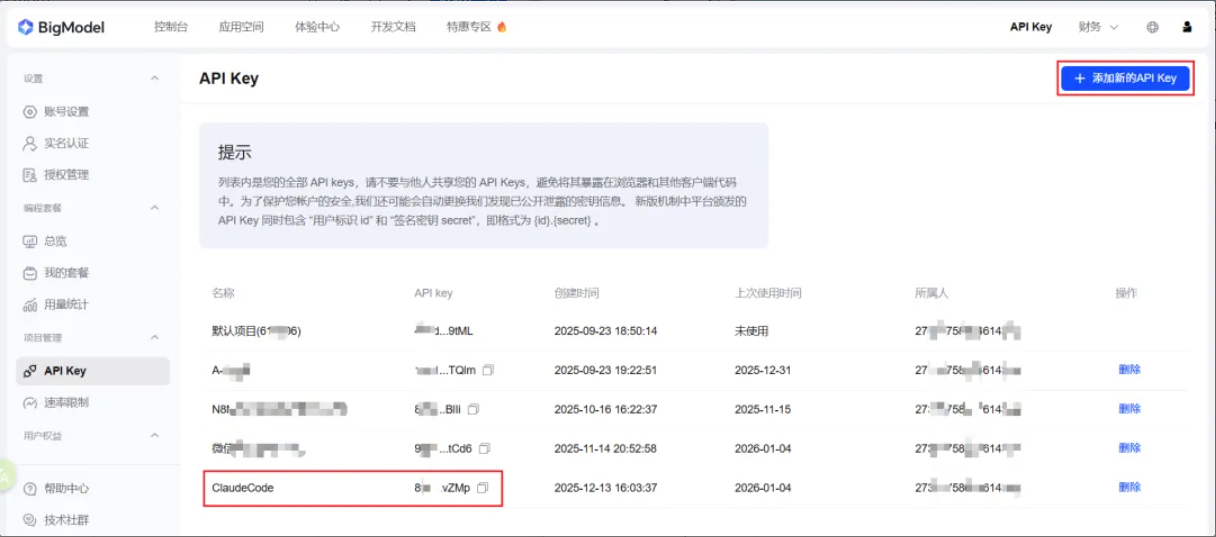Click the globe language icon
The image size is (1216, 537).
point(1152,27)
